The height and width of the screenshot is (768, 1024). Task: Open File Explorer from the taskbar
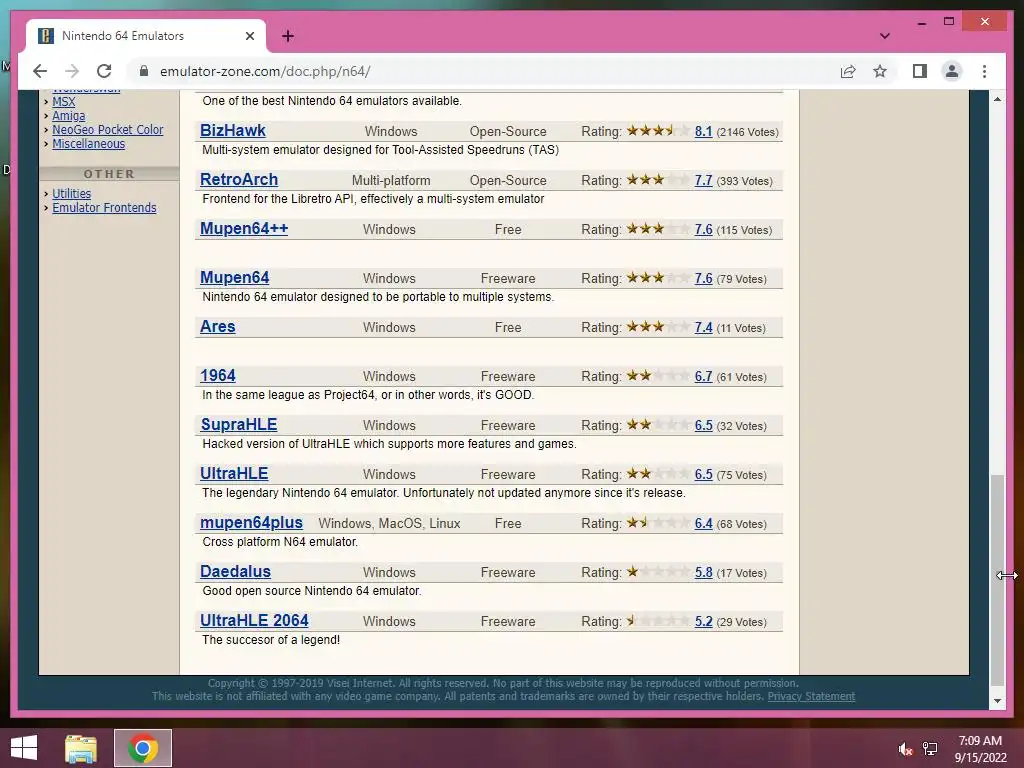pos(81,748)
